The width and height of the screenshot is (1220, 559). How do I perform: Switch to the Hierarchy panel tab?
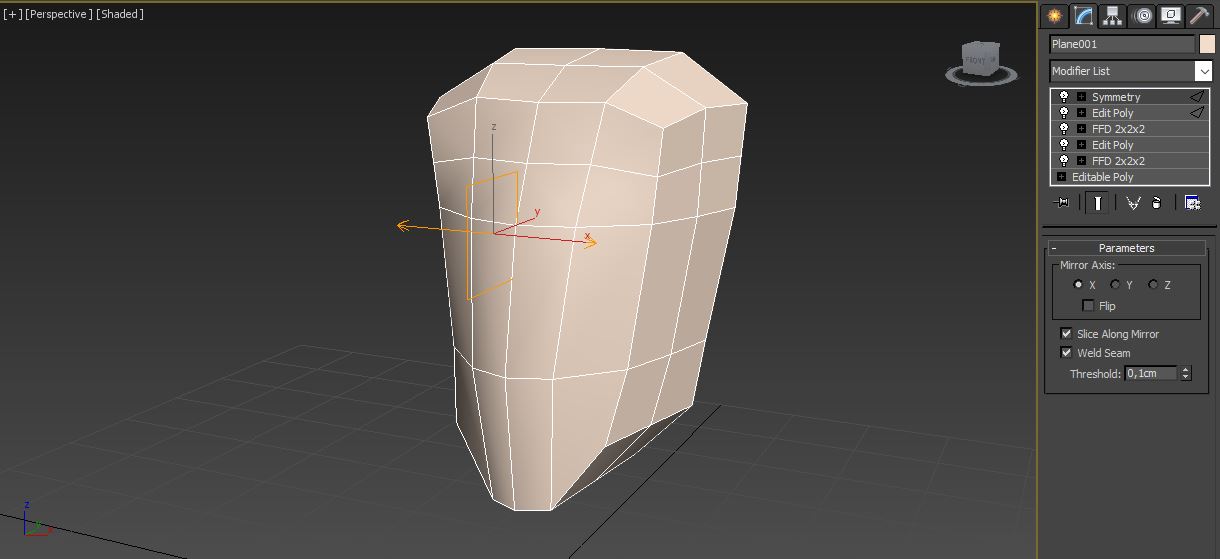(x=1112, y=16)
